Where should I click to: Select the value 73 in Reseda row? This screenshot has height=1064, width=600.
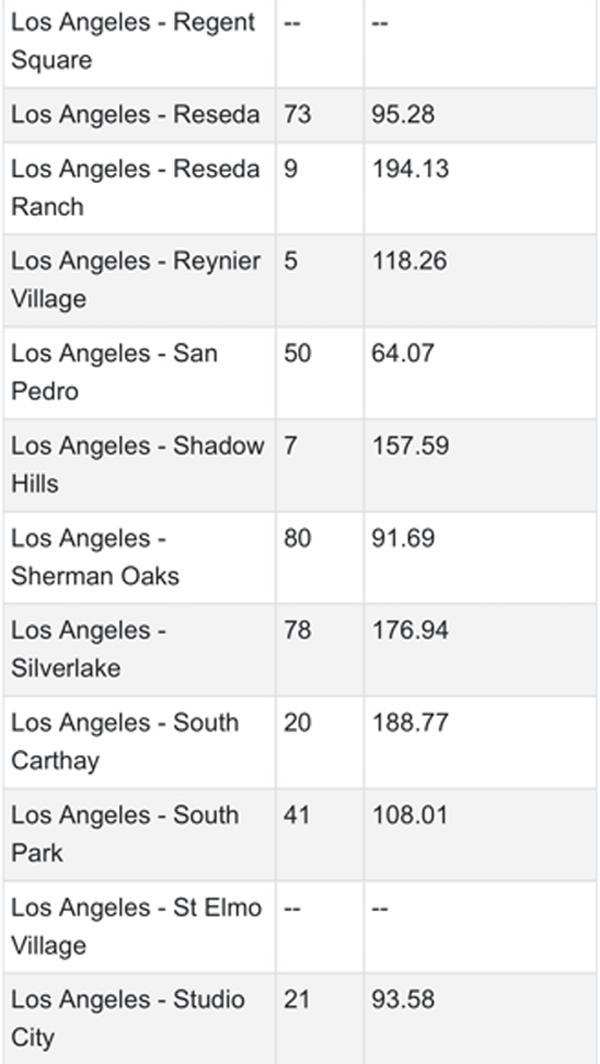coord(297,114)
